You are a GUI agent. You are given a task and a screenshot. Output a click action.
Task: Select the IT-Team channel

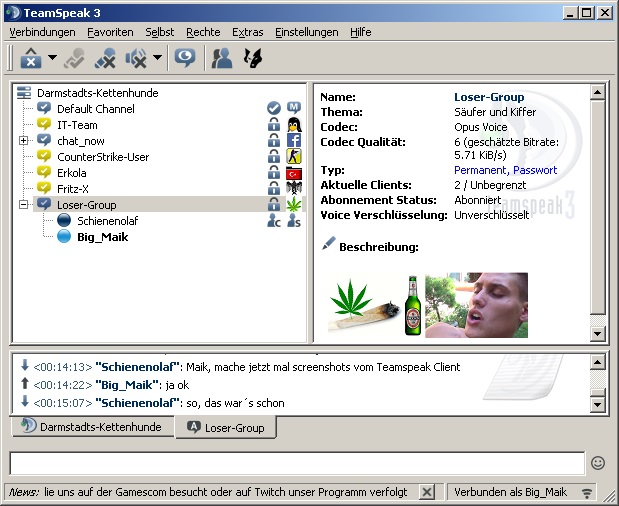[77, 125]
